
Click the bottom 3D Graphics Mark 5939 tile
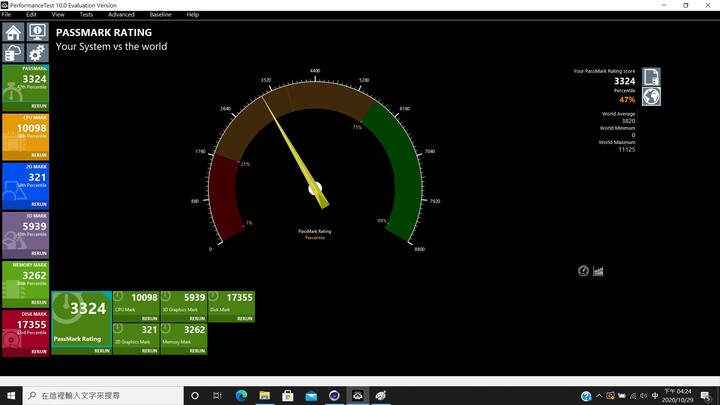(x=184, y=306)
